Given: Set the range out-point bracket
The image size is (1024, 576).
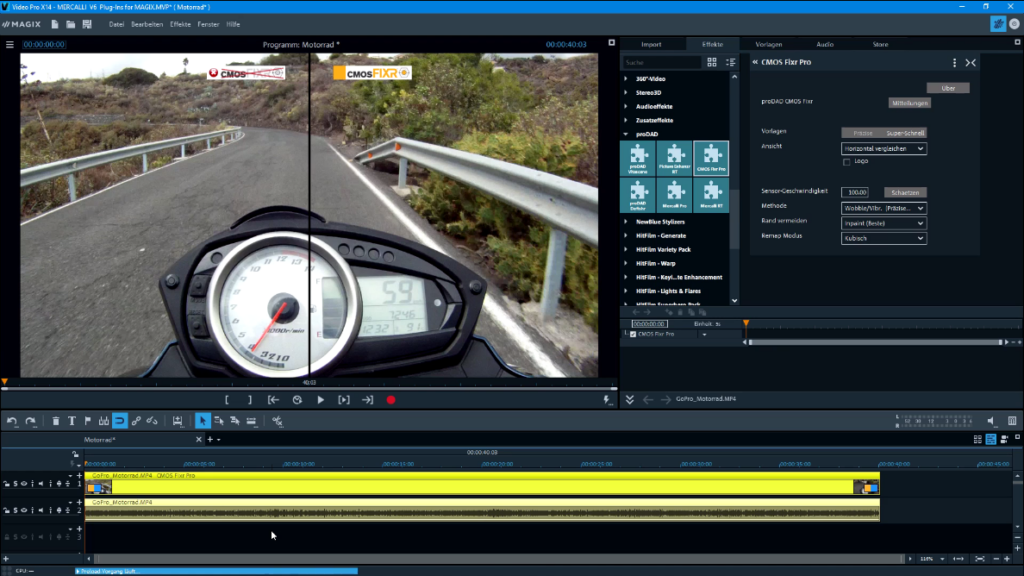Looking at the screenshot, I should 249,400.
